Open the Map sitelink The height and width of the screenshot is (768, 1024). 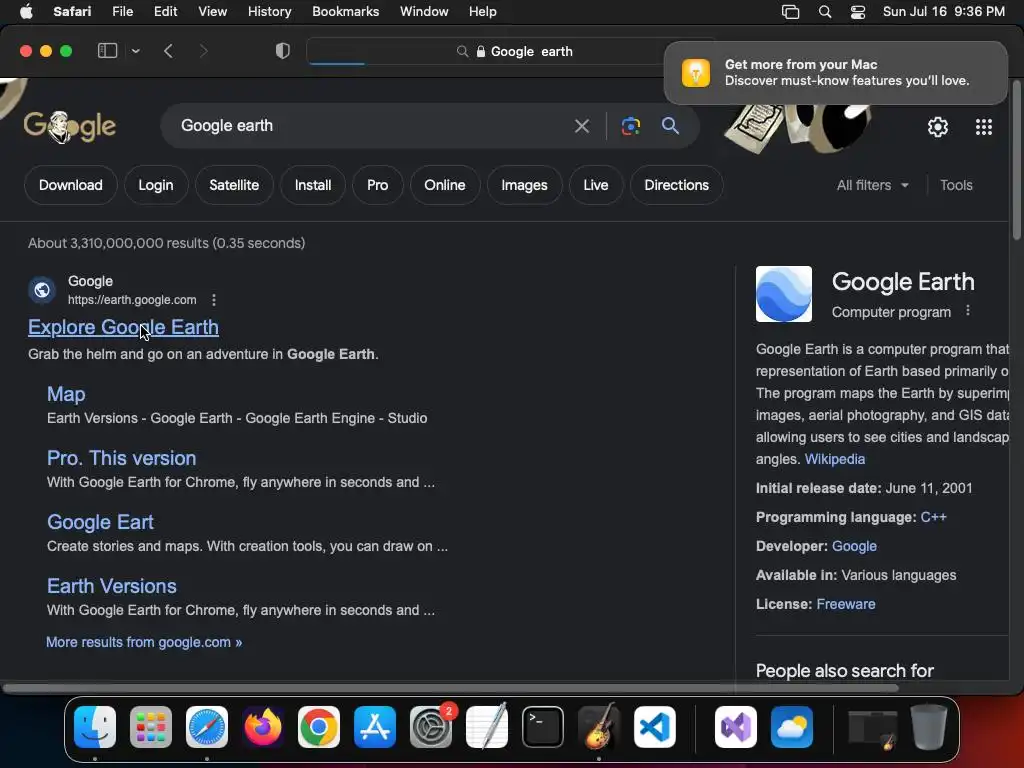tap(66, 394)
